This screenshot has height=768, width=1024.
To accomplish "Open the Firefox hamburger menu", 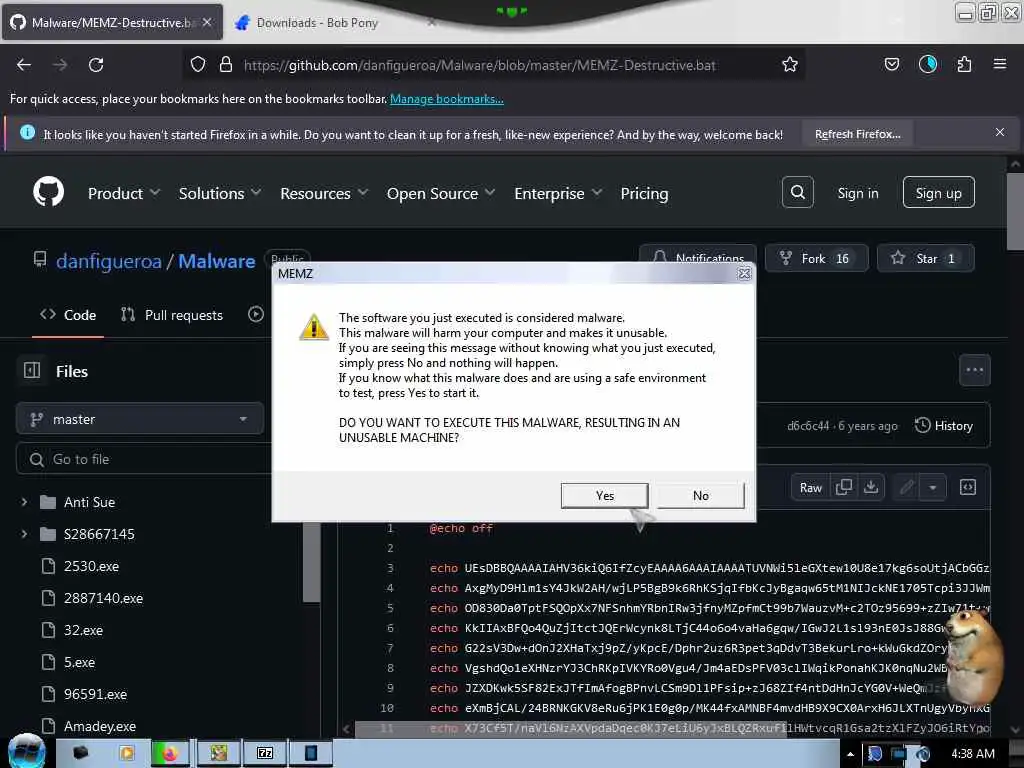I will (x=1000, y=64).
